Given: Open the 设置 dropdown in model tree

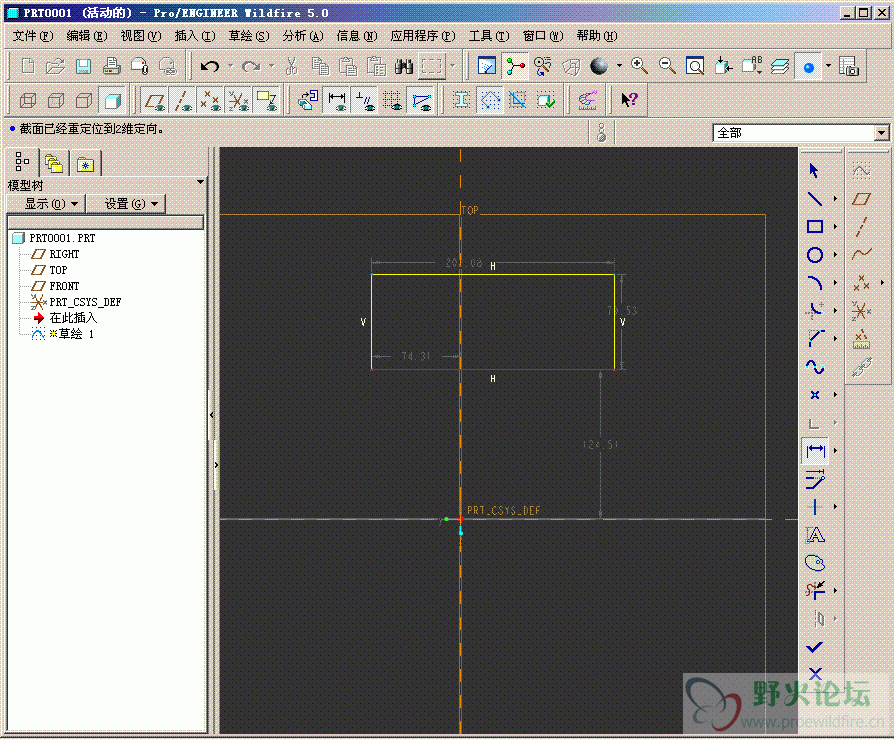Looking at the screenshot, I should (125, 204).
